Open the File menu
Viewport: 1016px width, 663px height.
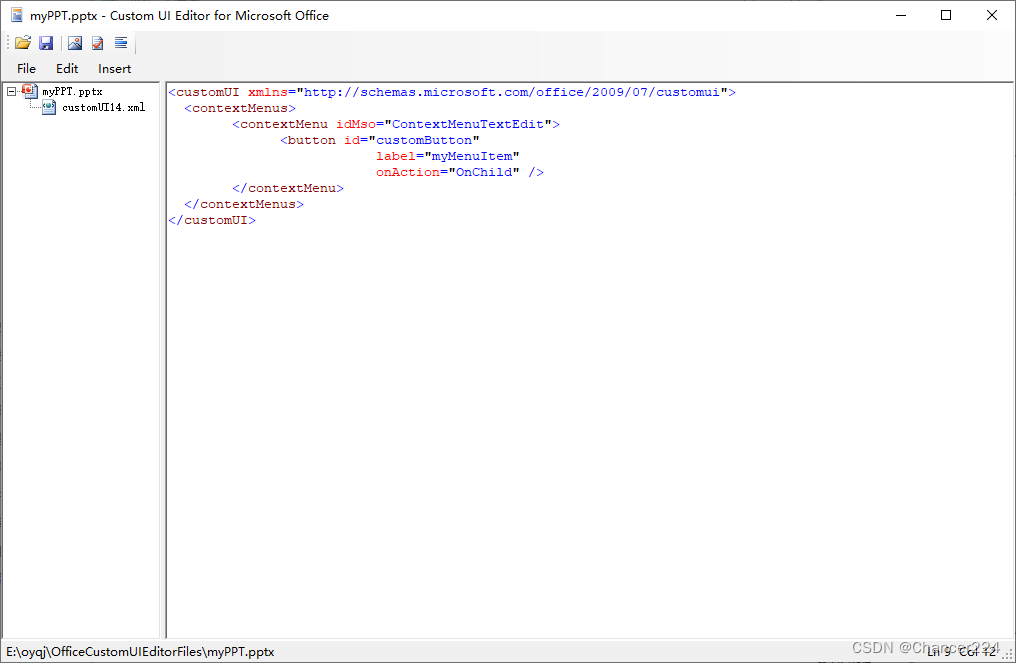pyautogui.click(x=26, y=68)
